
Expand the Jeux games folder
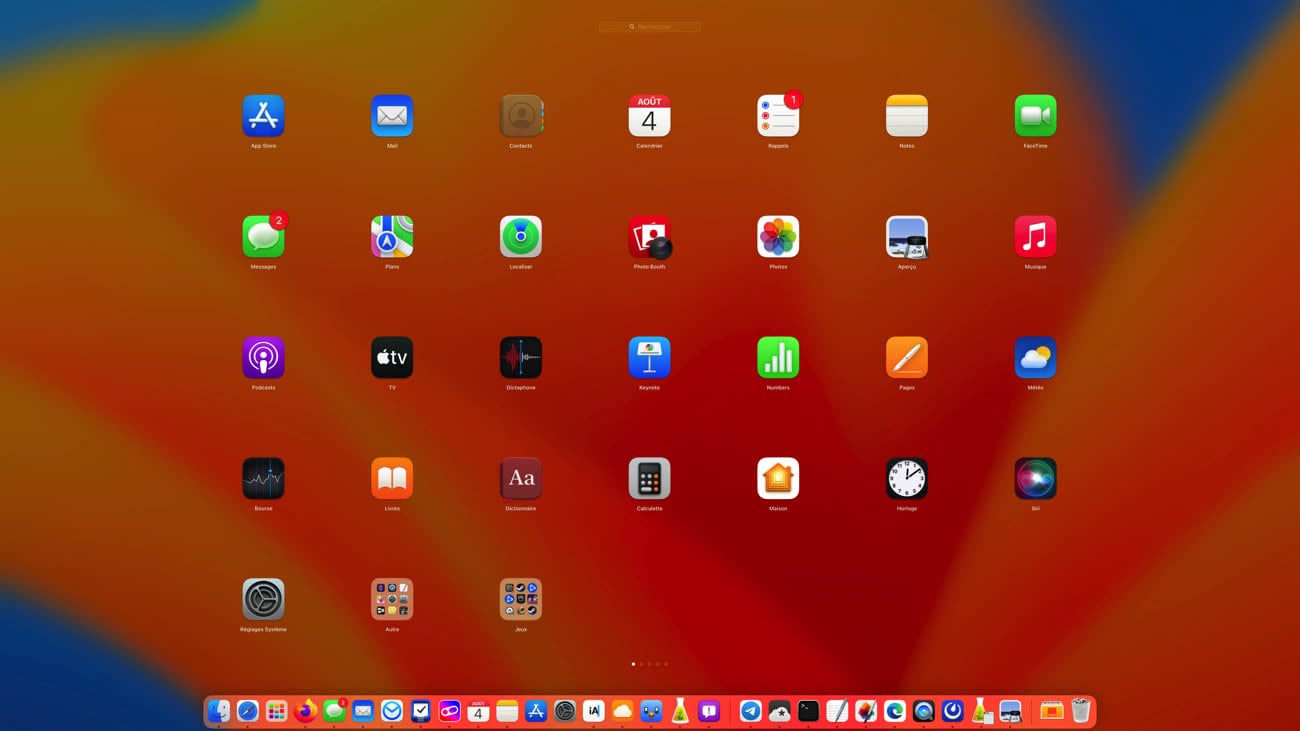(520, 600)
